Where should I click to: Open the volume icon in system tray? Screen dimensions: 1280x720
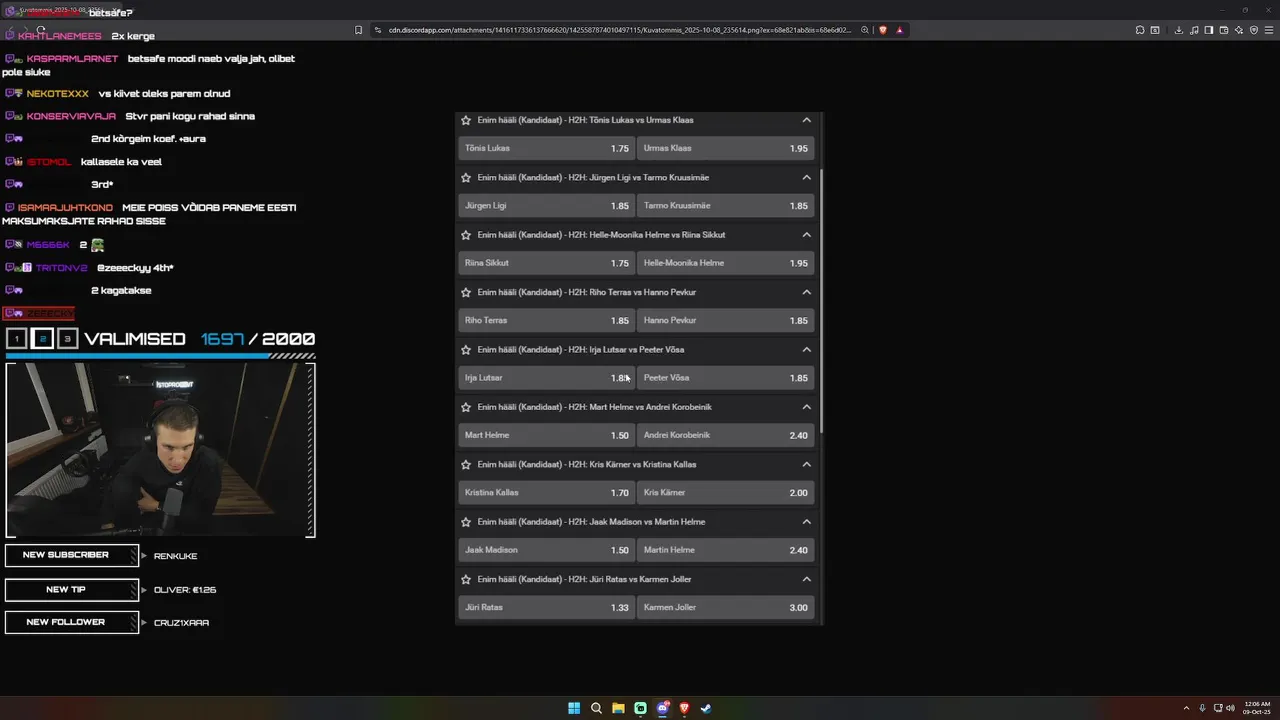pos(1230,708)
